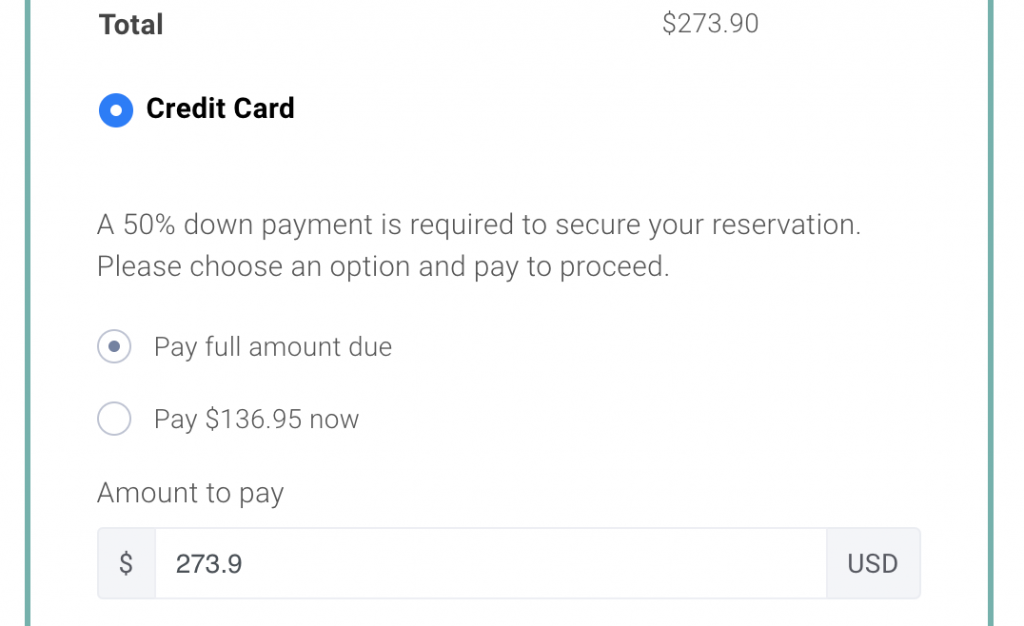Click the word 'reservation' in the notice

coord(786,225)
